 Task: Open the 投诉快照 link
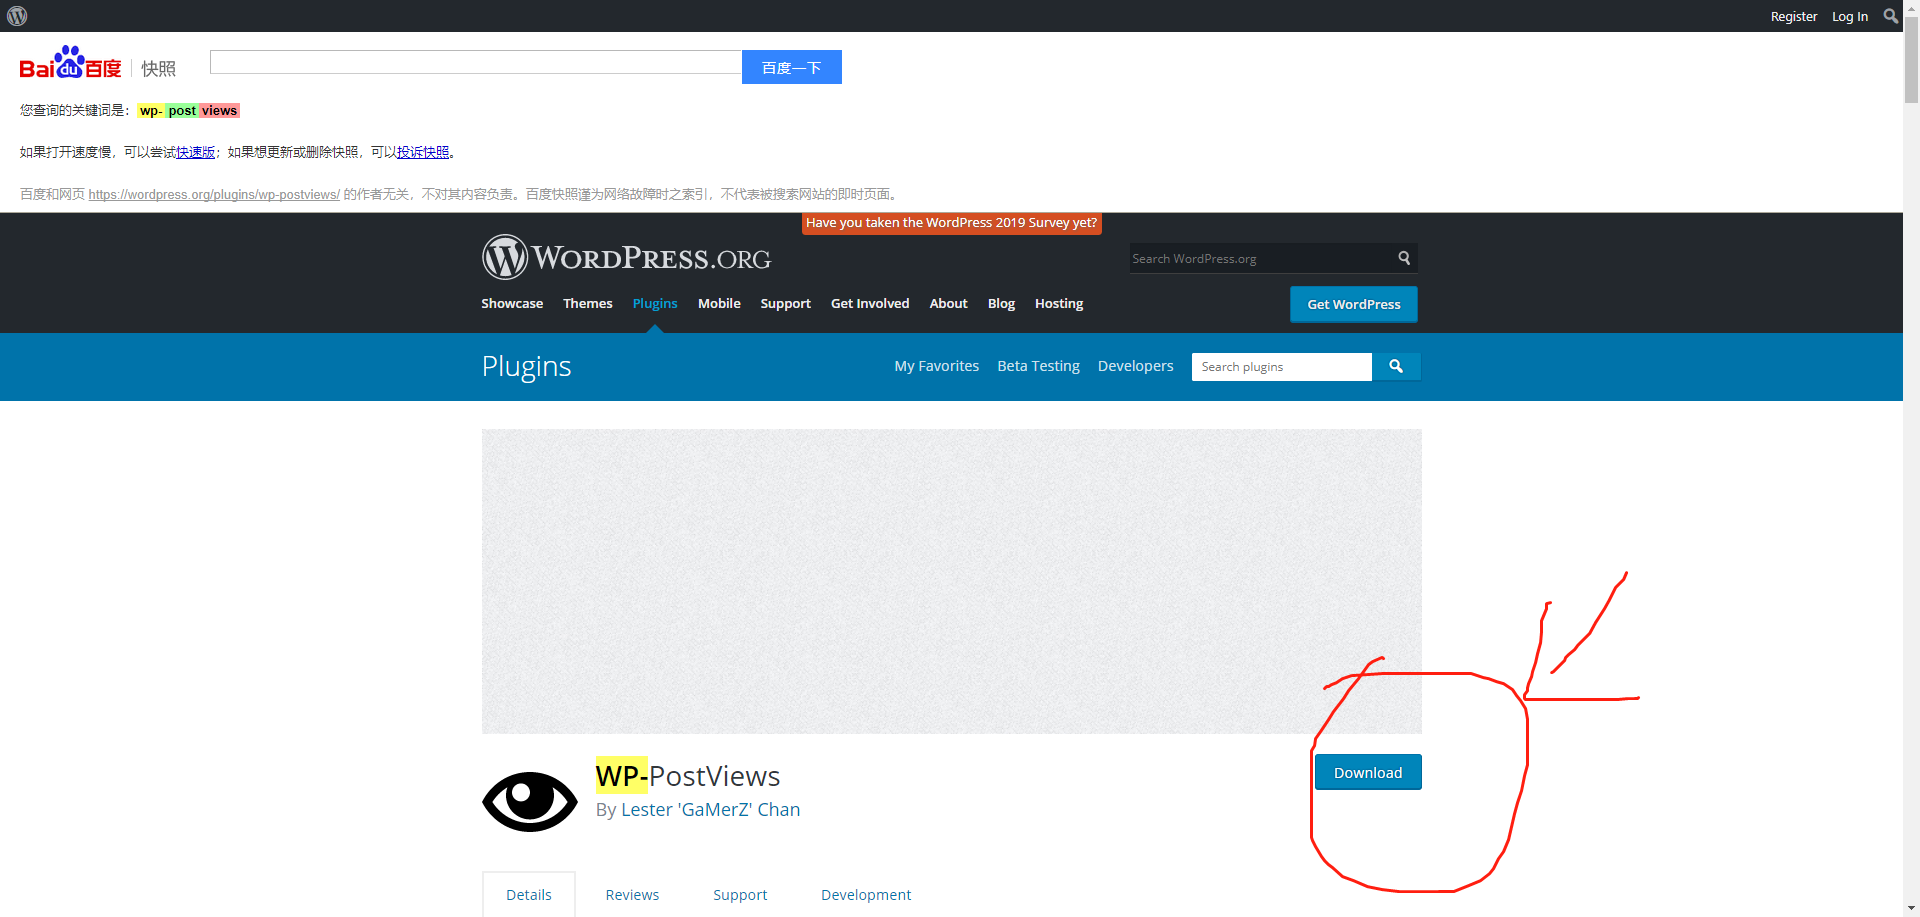click(x=423, y=152)
